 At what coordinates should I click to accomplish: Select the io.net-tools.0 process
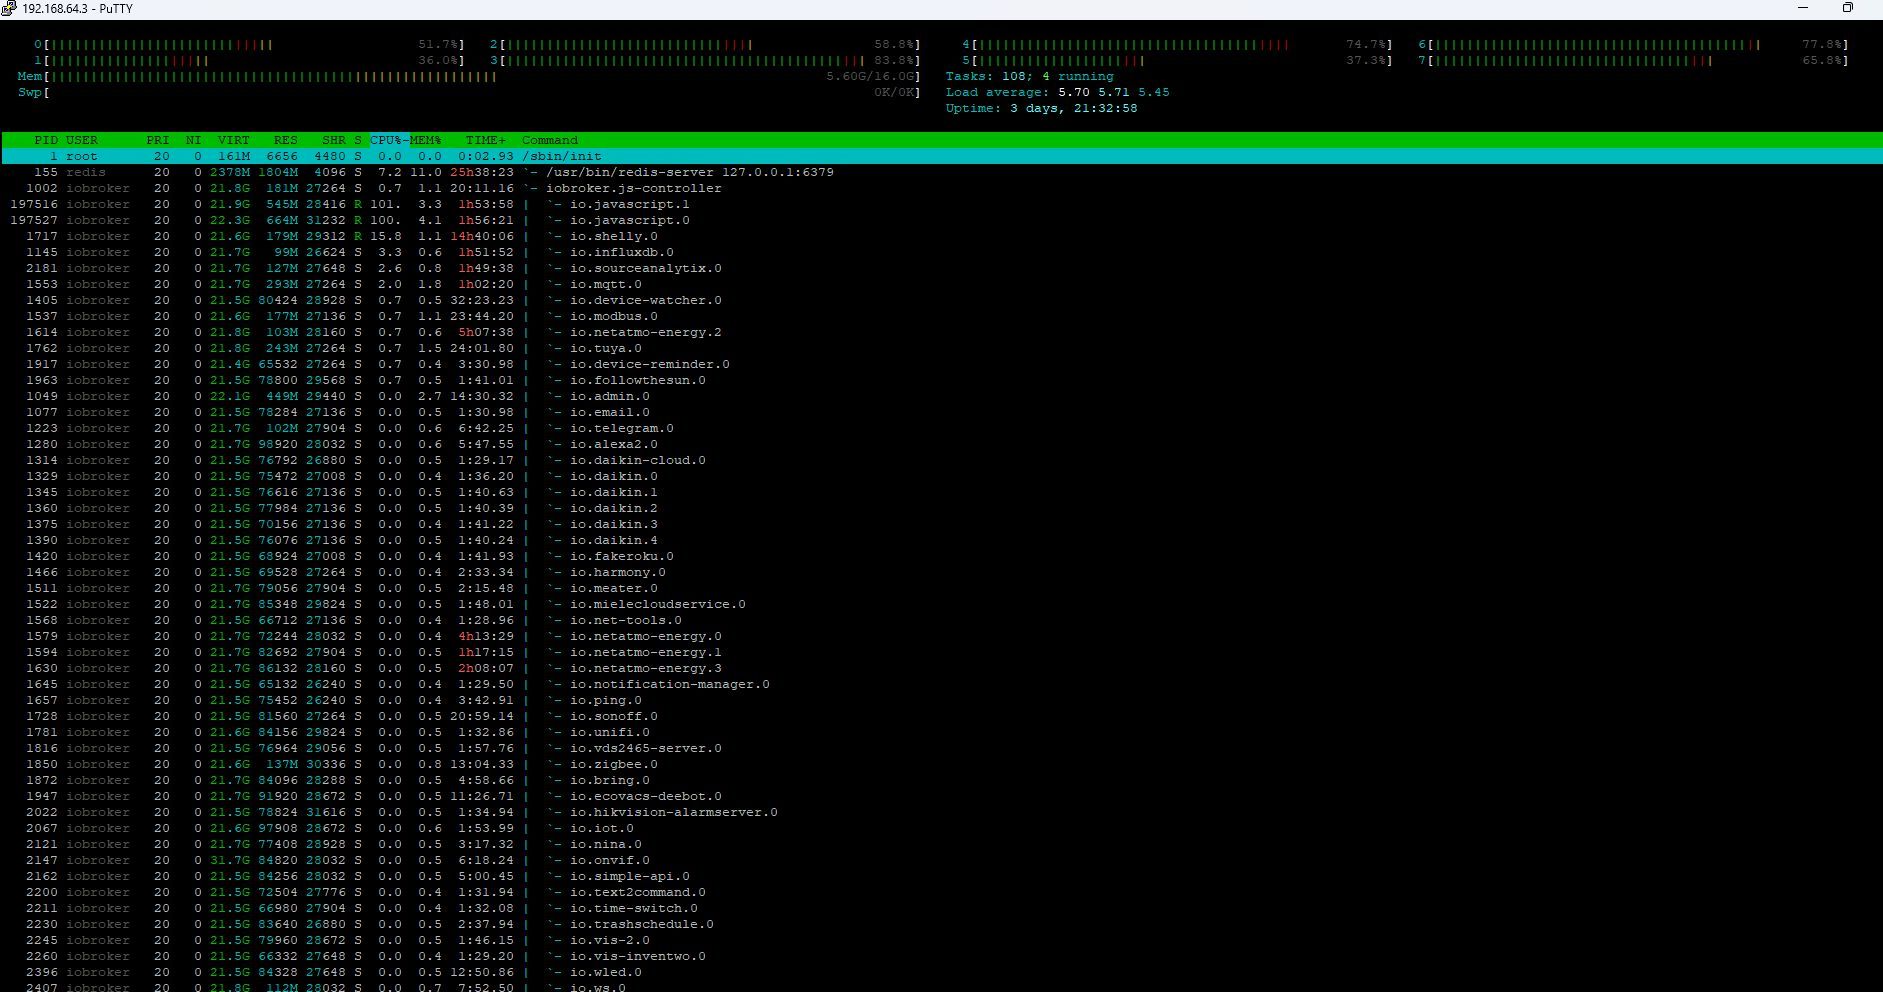[x=941, y=620]
